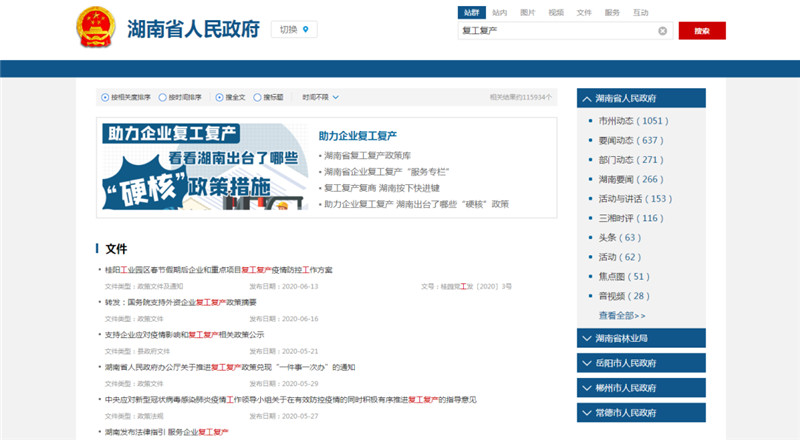Click publish date 2020-06-16
This screenshot has width=800, height=440.
tap(300, 319)
